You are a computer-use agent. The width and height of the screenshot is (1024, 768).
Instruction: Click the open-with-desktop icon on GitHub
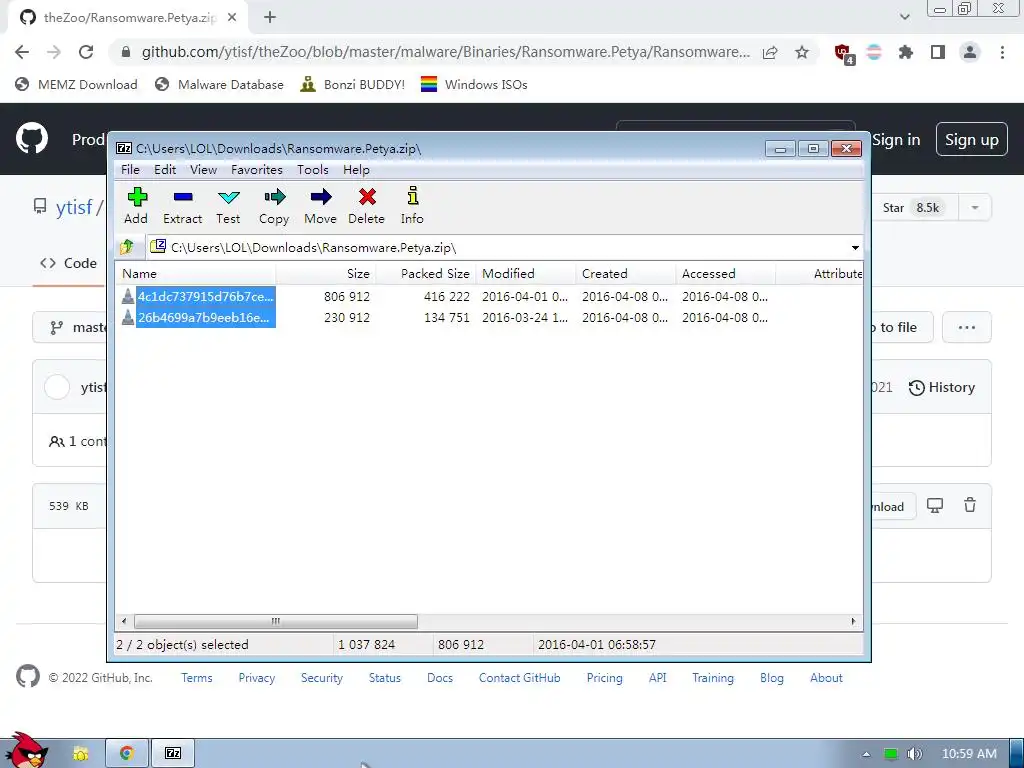point(935,505)
